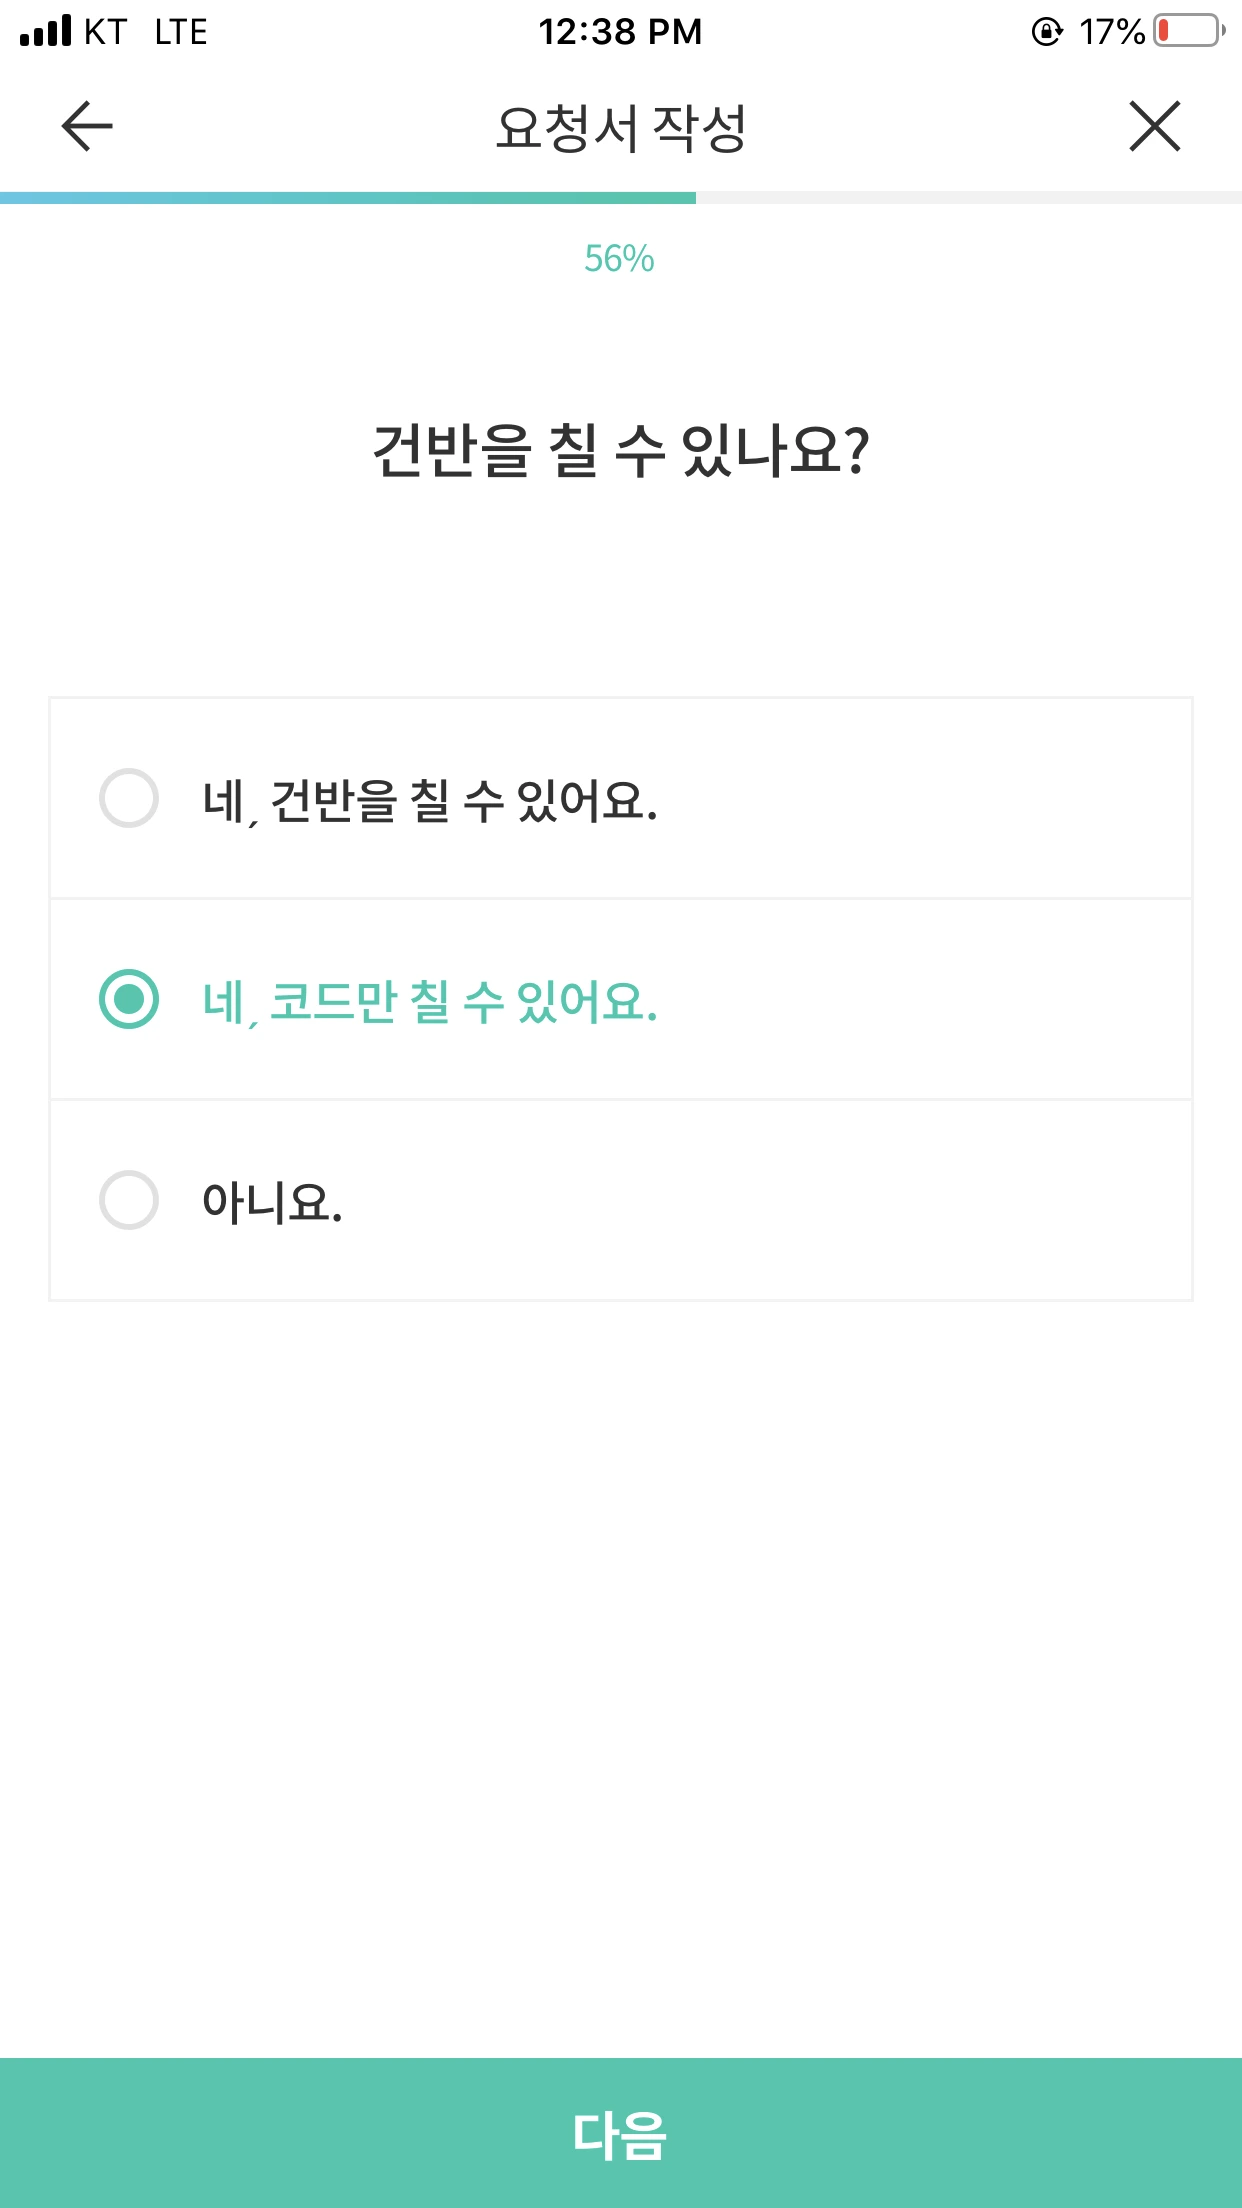Select the '아니요.' radio circle

pyautogui.click(x=129, y=1200)
